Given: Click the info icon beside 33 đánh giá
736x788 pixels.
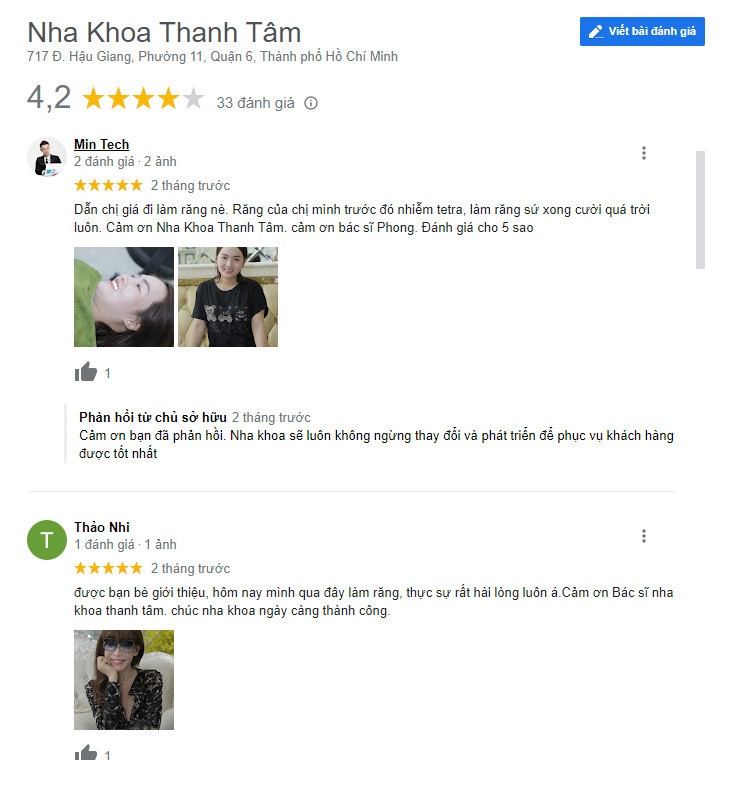Looking at the screenshot, I should 311,103.
